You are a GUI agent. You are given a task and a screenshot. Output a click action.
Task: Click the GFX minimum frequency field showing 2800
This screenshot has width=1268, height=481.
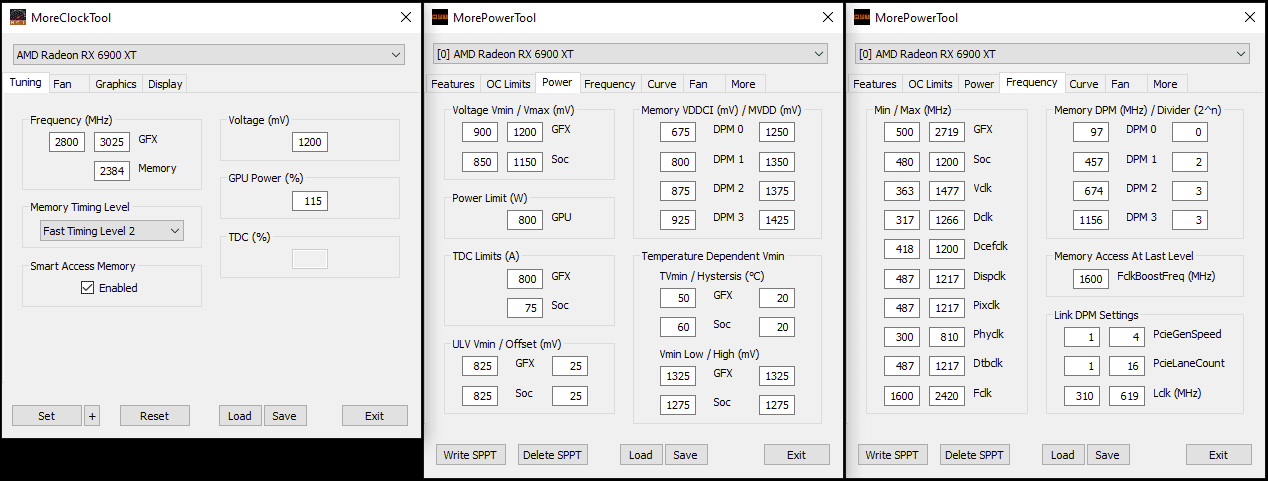[67, 143]
